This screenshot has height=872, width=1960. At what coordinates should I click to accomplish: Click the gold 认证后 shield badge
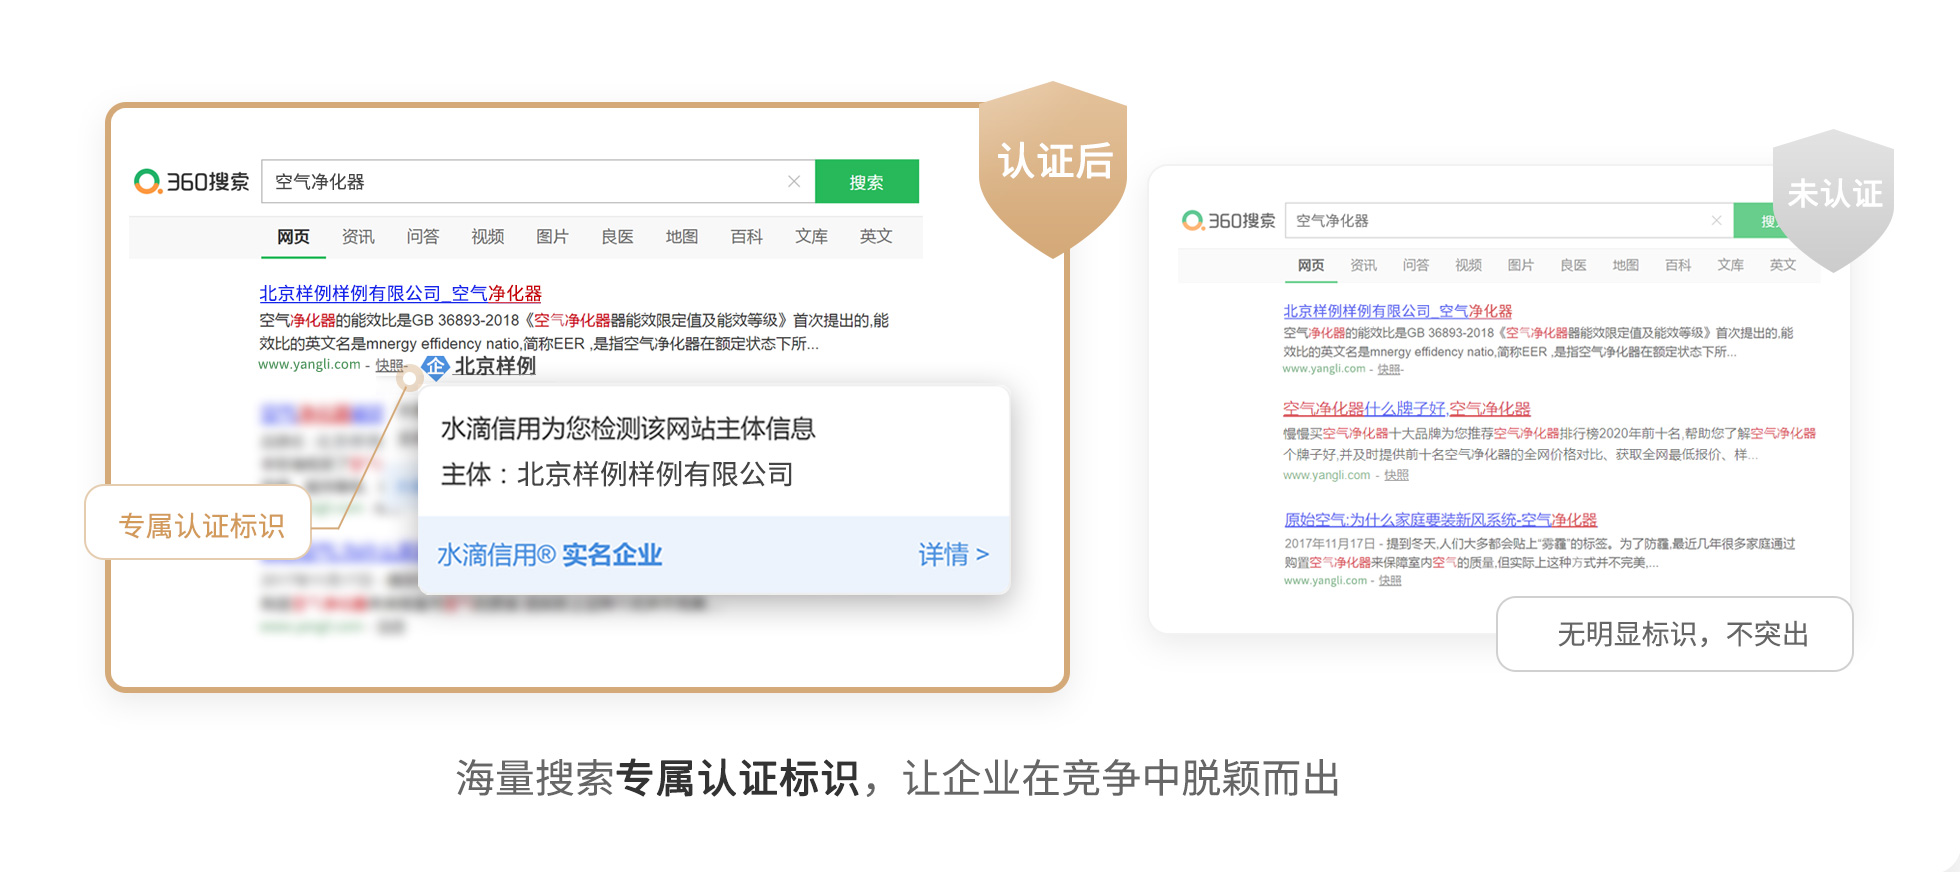(1053, 165)
